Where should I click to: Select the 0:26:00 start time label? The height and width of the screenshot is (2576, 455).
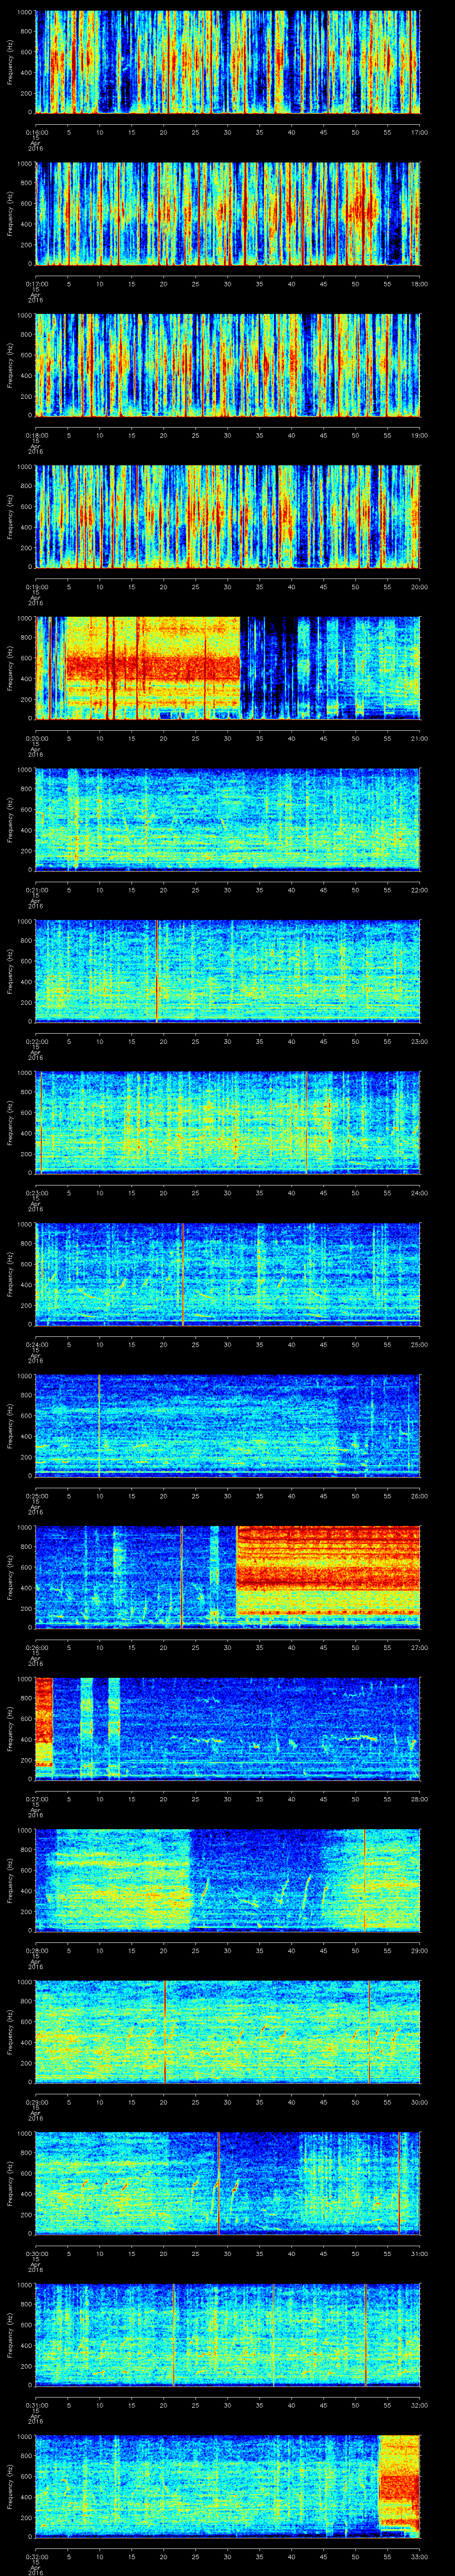[x=36, y=1647]
